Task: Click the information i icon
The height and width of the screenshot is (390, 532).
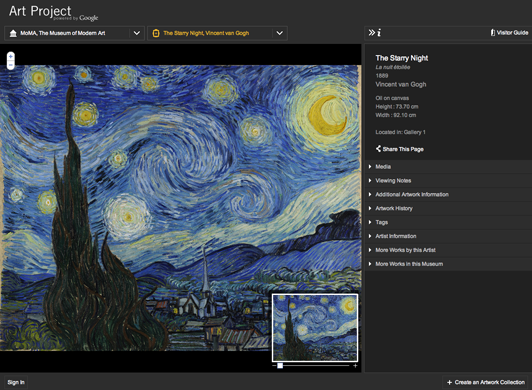Action: pos(379,33)
